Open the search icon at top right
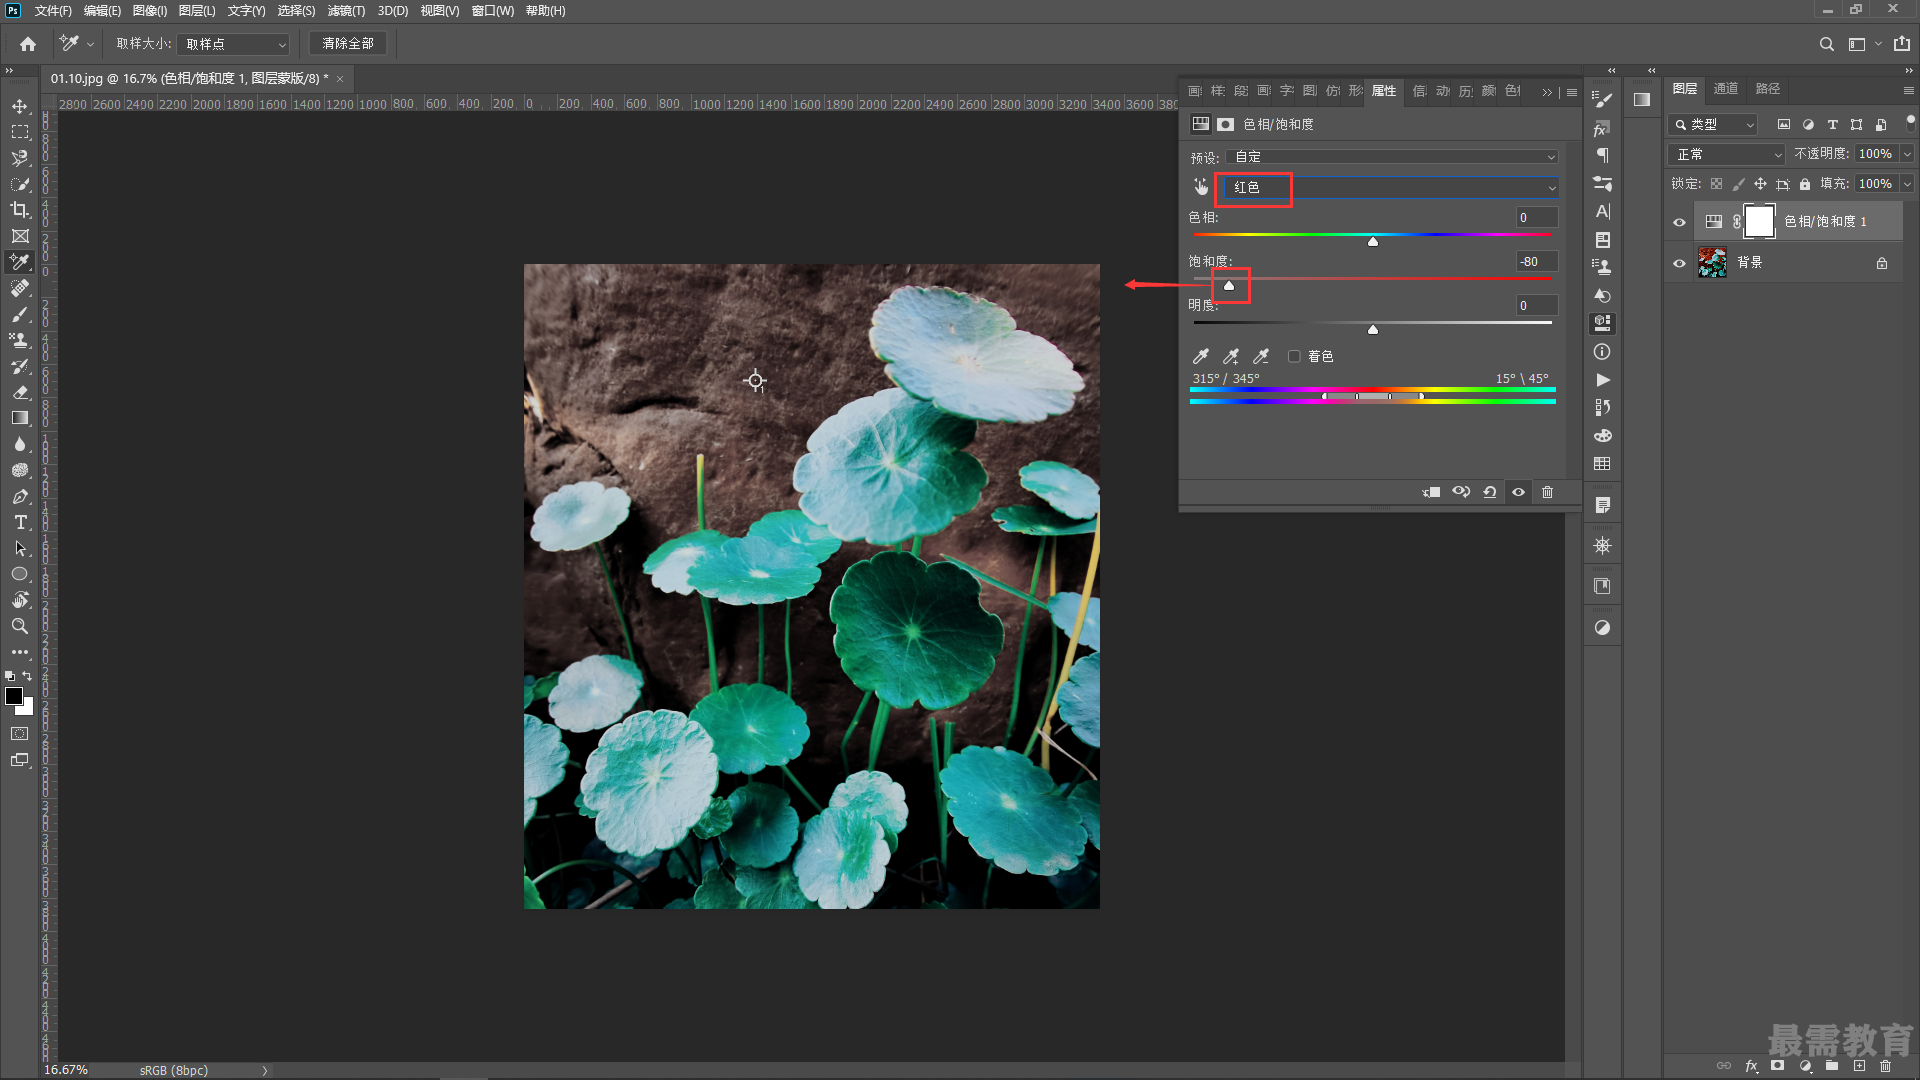Image resolution: width=1920 pixels, height=1080 pixels. click(1827, 44)
